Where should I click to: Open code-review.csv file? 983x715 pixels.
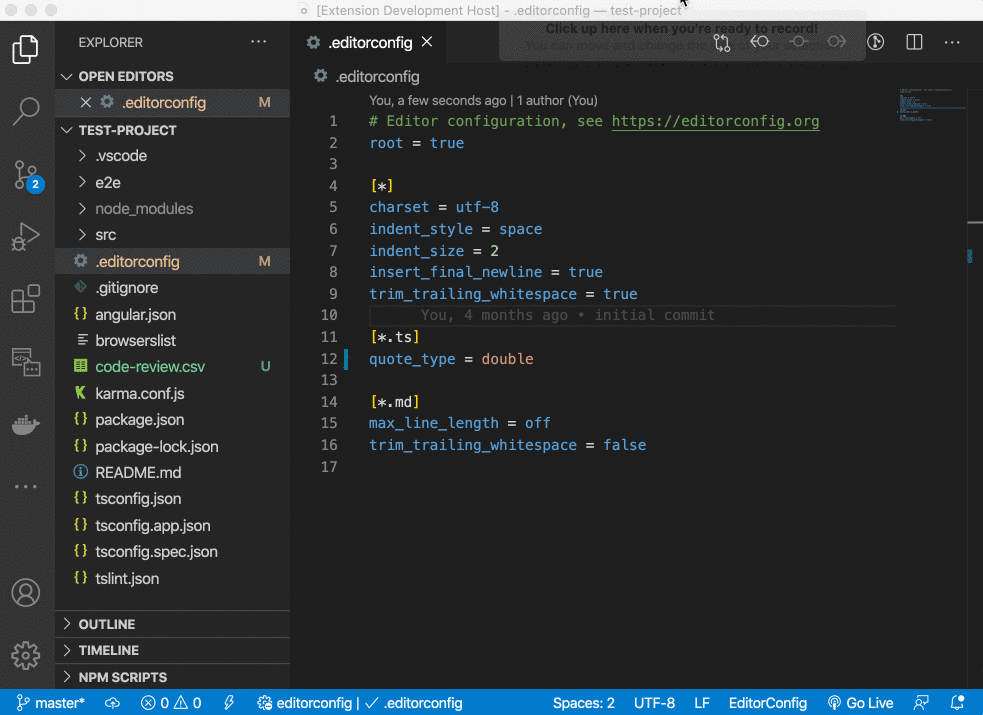pos(172,367)
